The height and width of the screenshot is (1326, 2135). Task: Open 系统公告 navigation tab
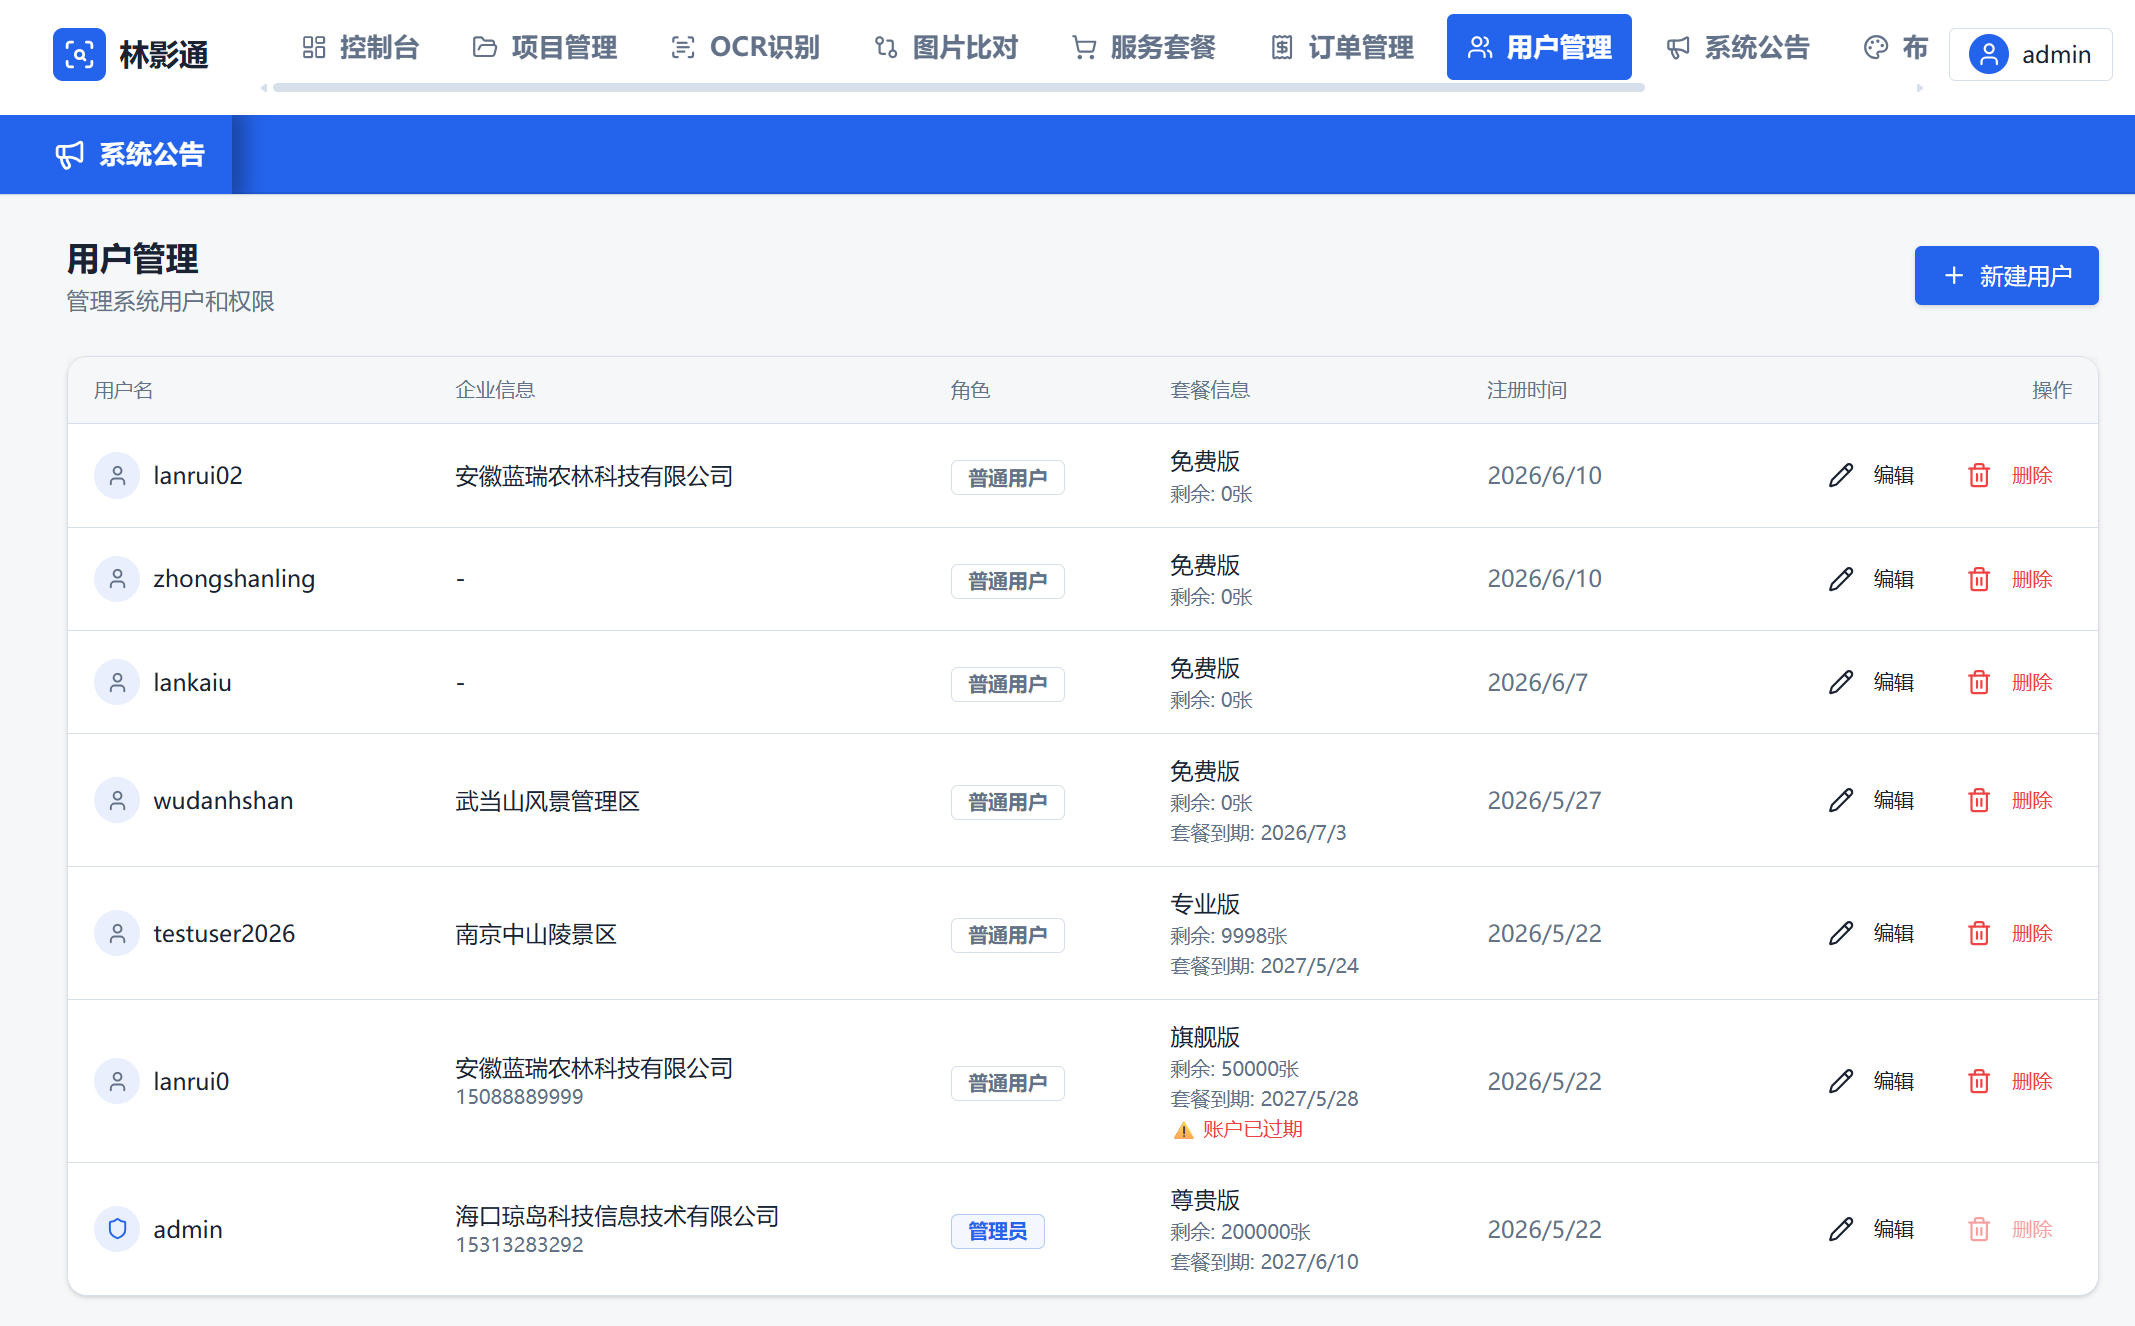[x=1738, y=47]
